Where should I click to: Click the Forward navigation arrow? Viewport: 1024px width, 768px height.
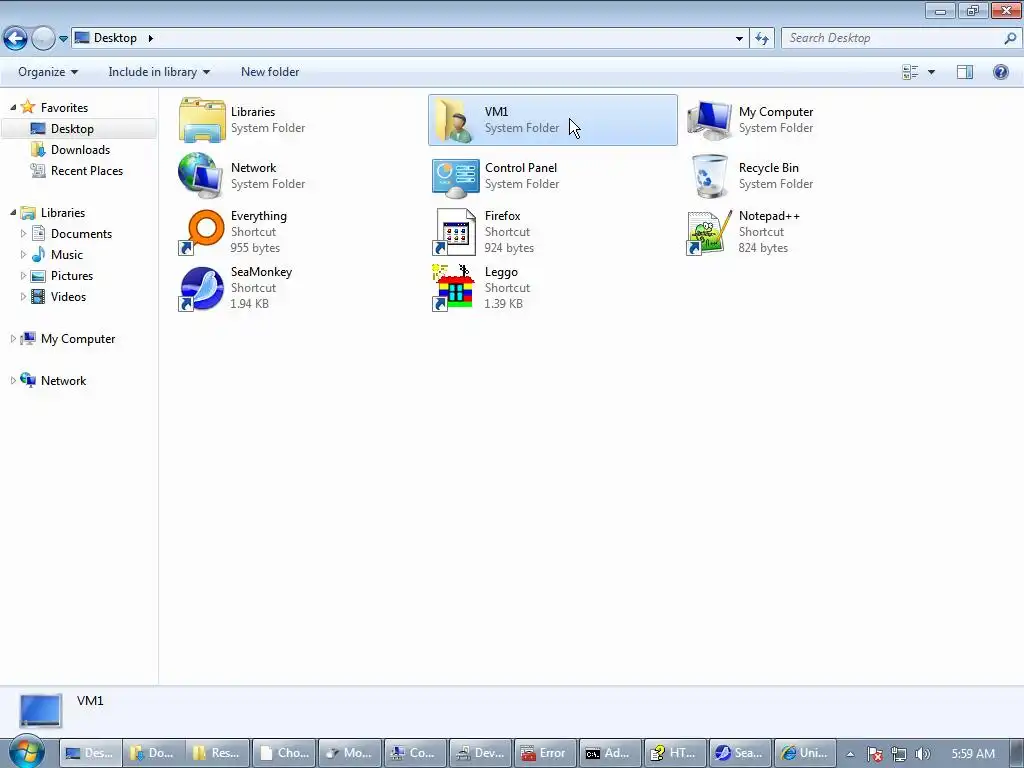[43, 38]
